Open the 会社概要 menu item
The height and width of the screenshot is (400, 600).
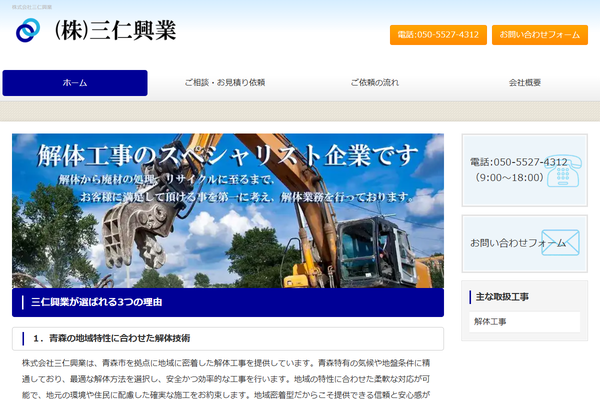[x=525, y=83]
